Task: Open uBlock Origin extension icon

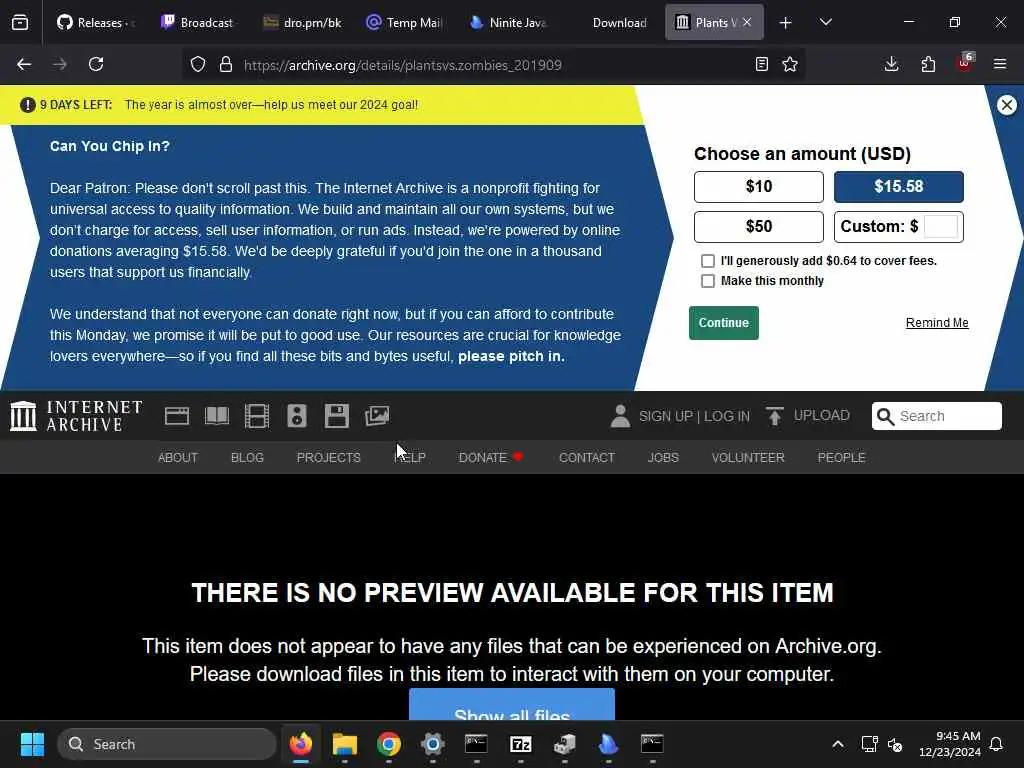Action: pos(965,64)
